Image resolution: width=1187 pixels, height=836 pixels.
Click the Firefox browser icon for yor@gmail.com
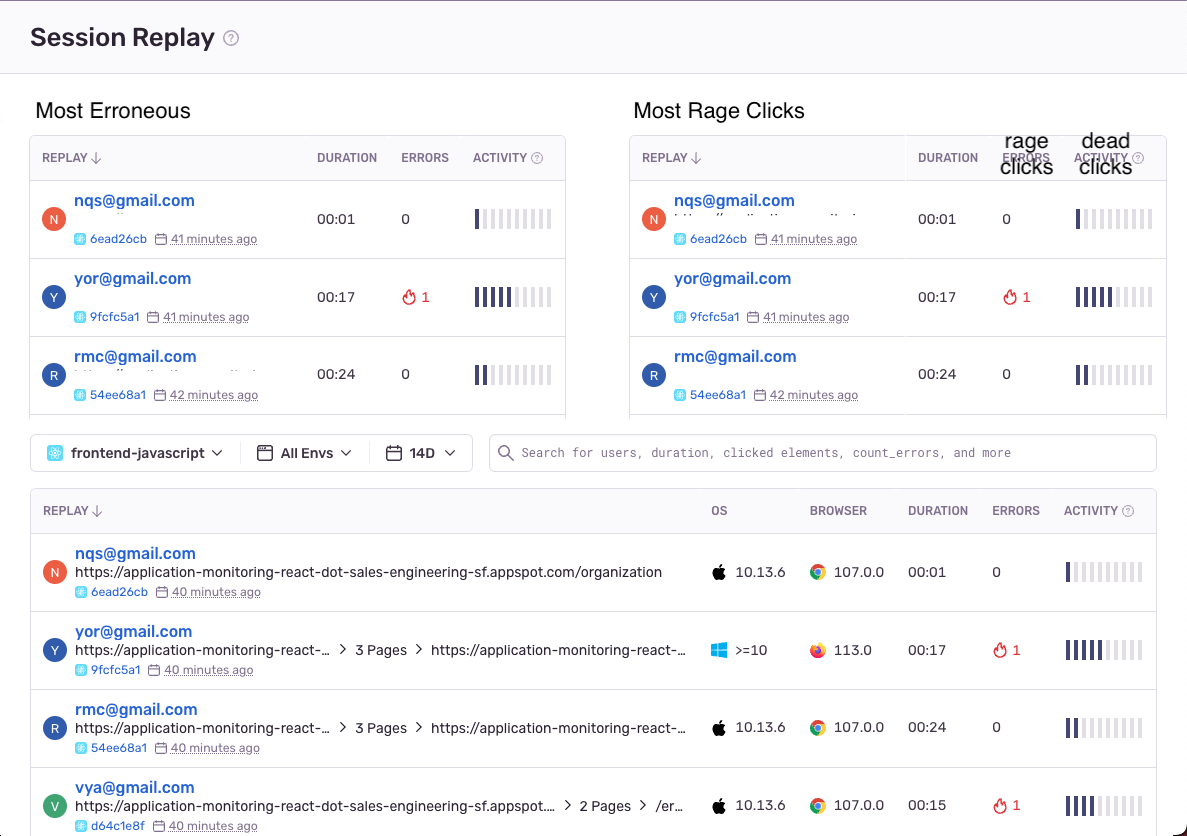pyautogui.click(x=818, y=650)
